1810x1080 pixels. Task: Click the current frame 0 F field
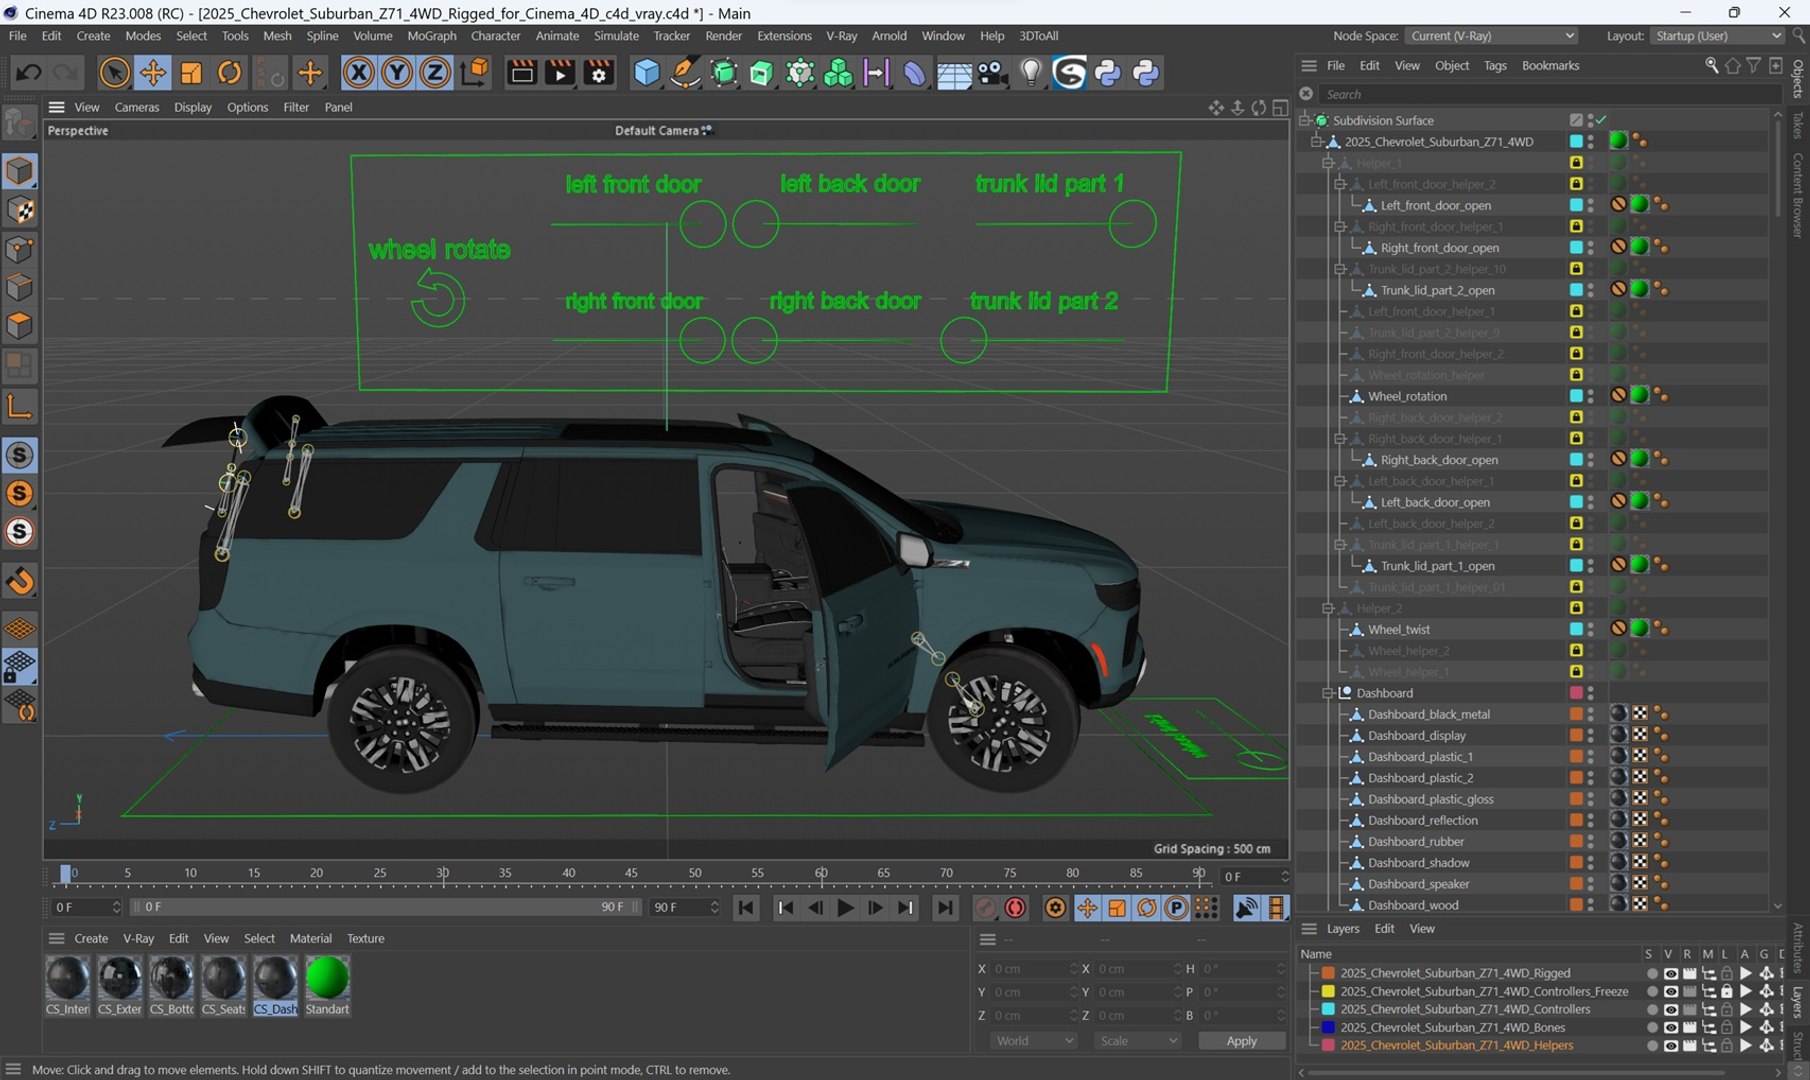(x=87, y=907)
